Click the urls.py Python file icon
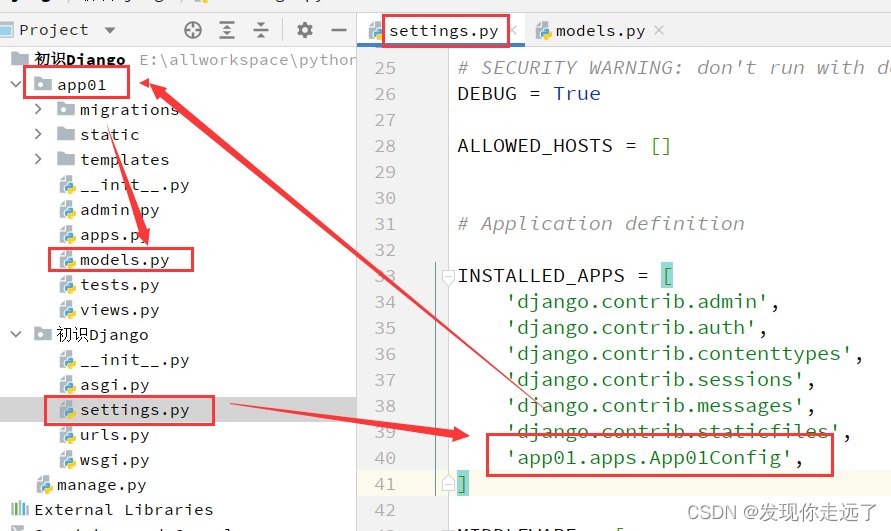 [68, 435]
